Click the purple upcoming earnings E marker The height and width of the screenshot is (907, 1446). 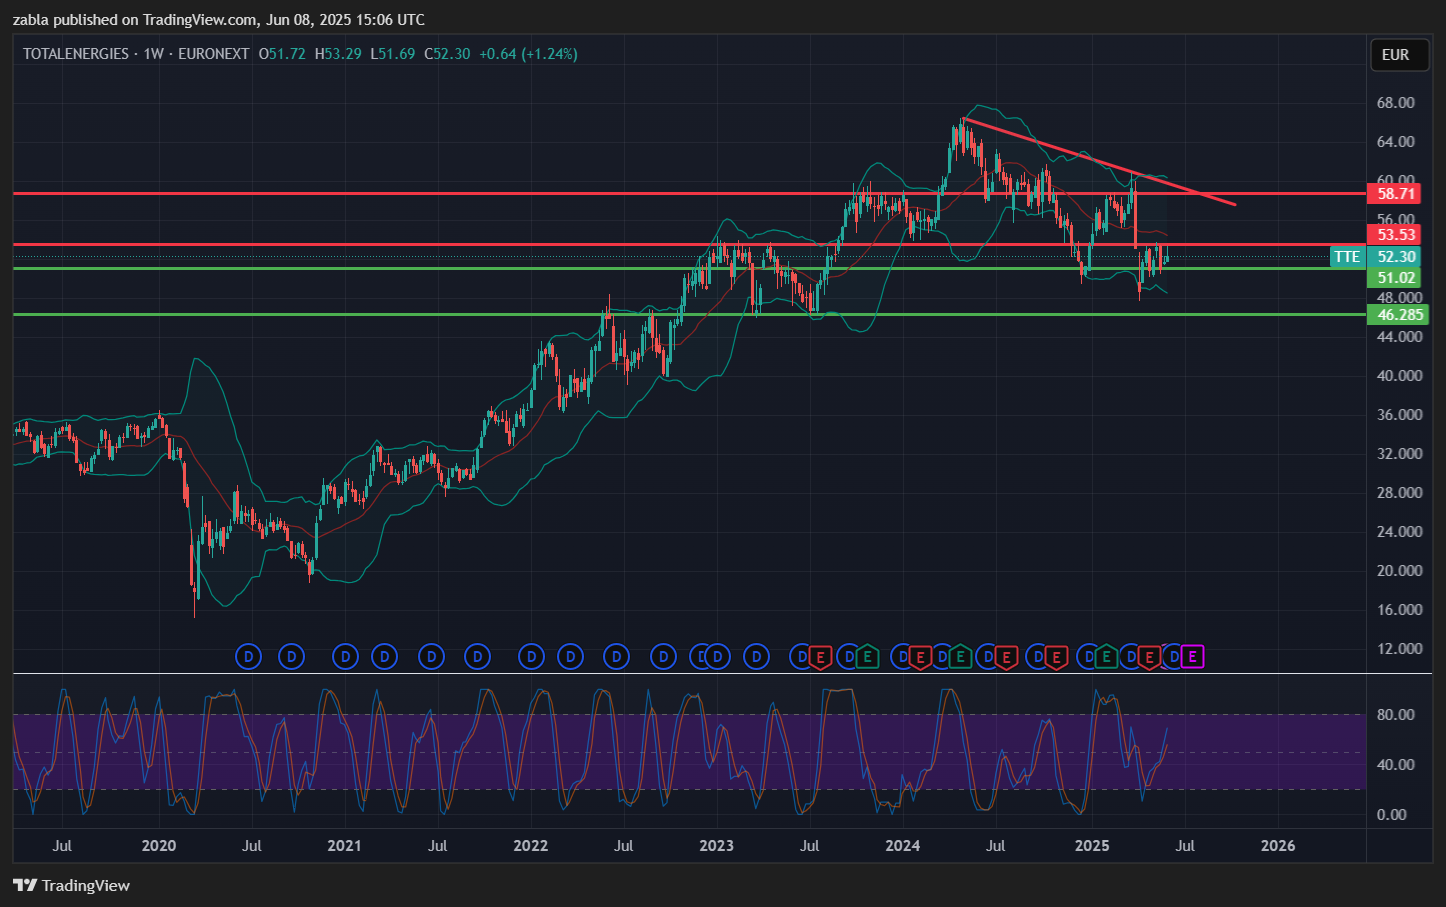[x=1191, y=657]
